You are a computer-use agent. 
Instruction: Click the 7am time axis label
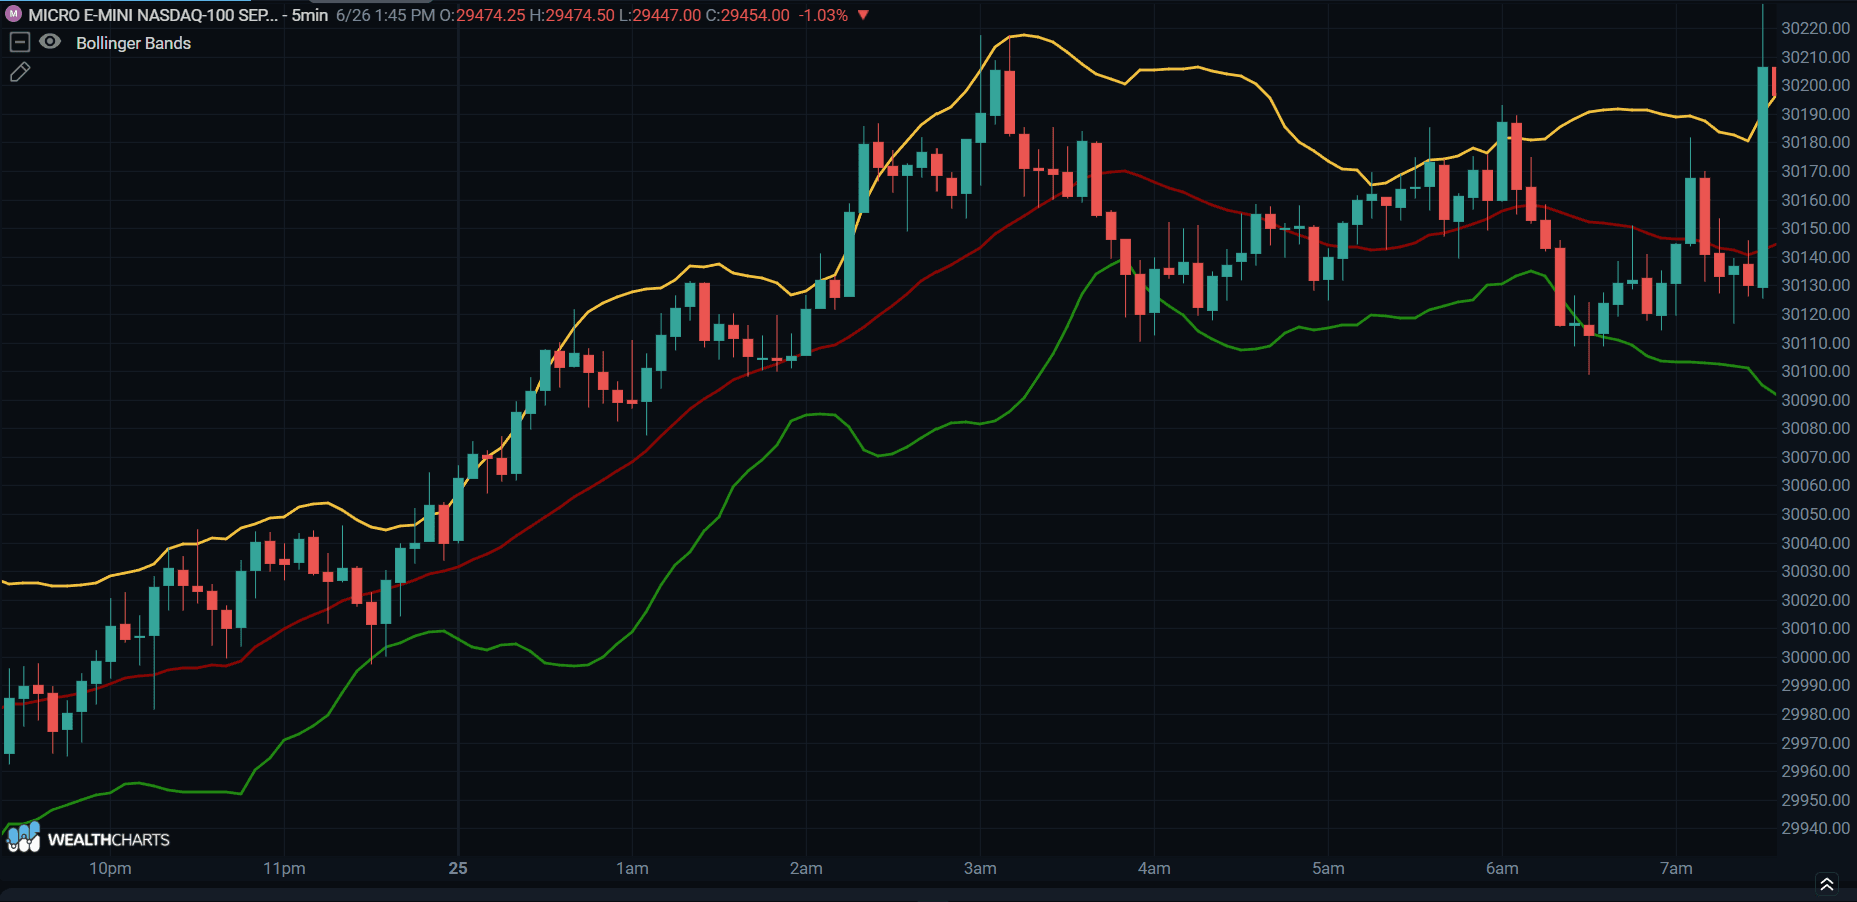click(x=1676, y=868)
